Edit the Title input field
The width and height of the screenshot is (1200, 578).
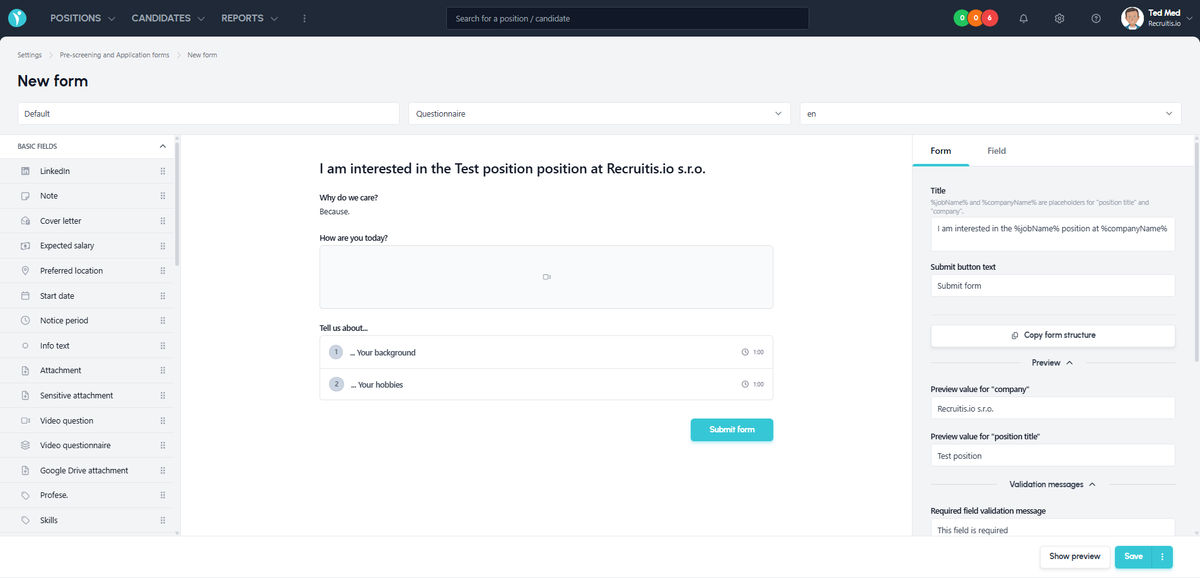(x=1053, y=235)
